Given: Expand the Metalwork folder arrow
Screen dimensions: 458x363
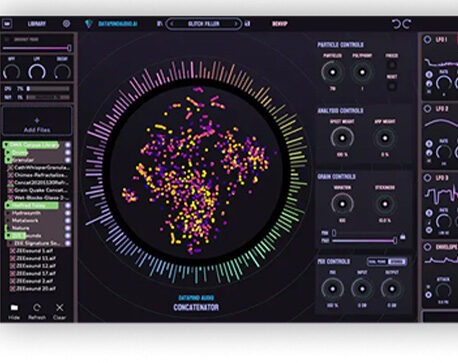Looking at the screenshot, I should click(x=8, y=221).
